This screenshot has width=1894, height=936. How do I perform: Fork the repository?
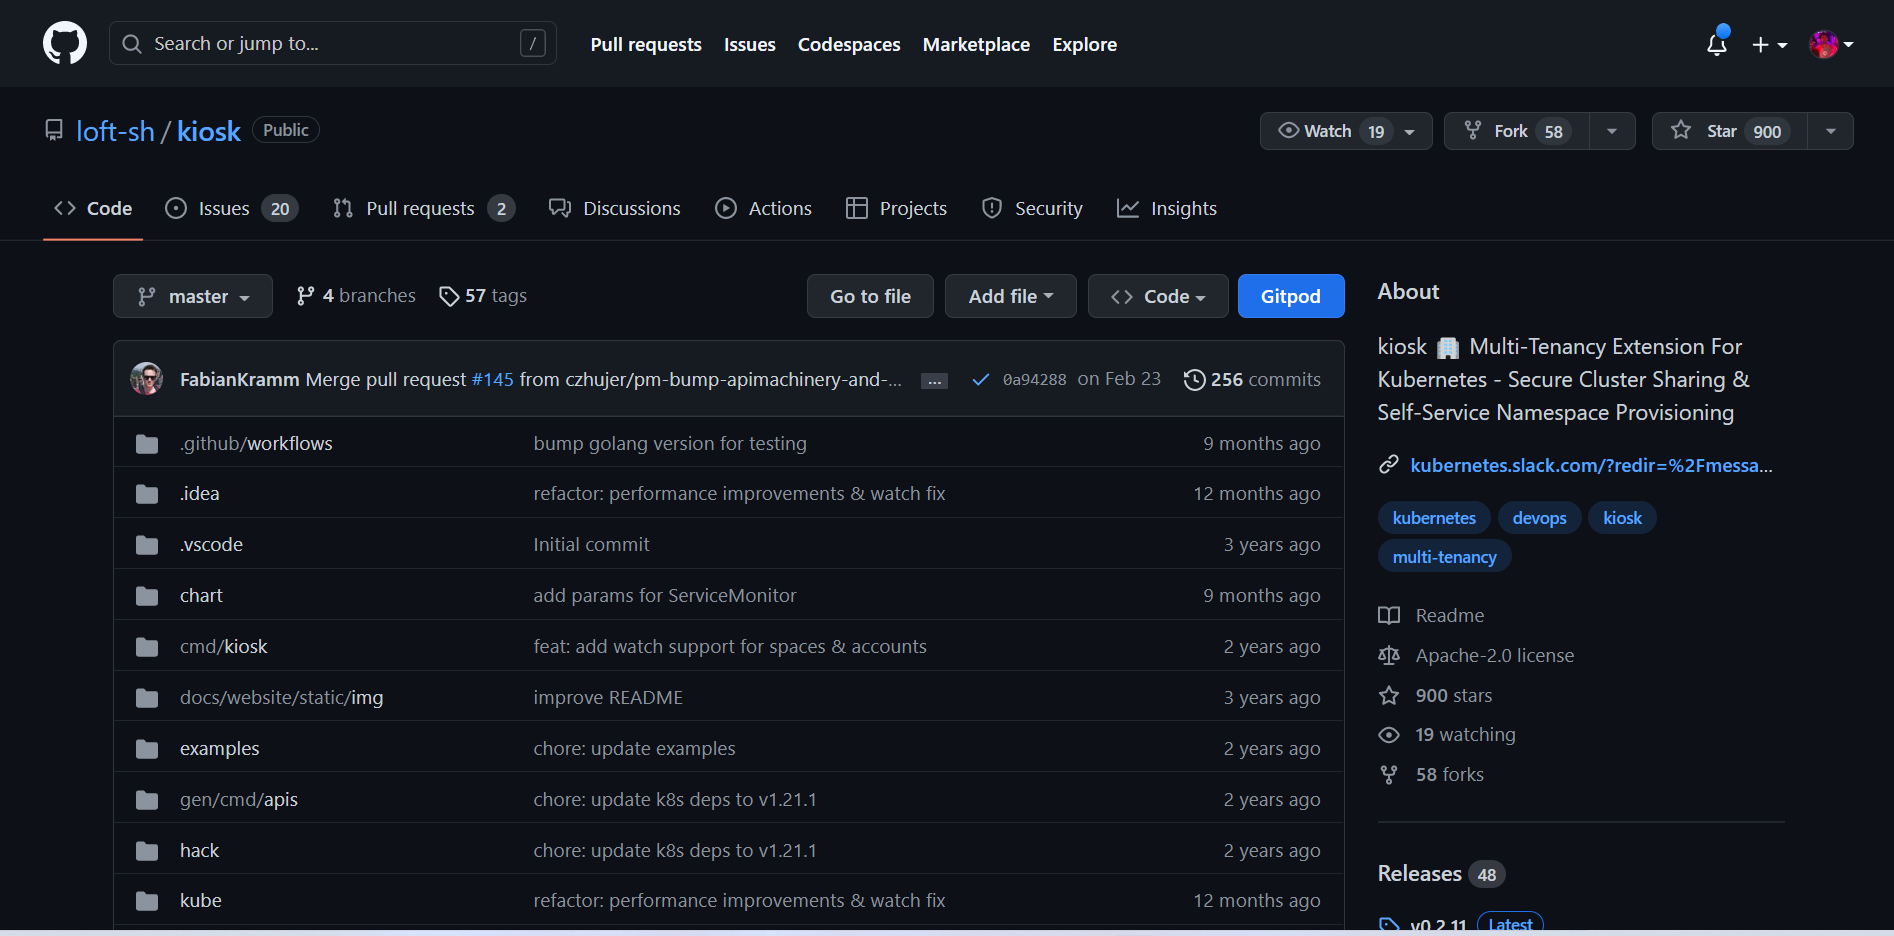click(x=1517, y=131)
